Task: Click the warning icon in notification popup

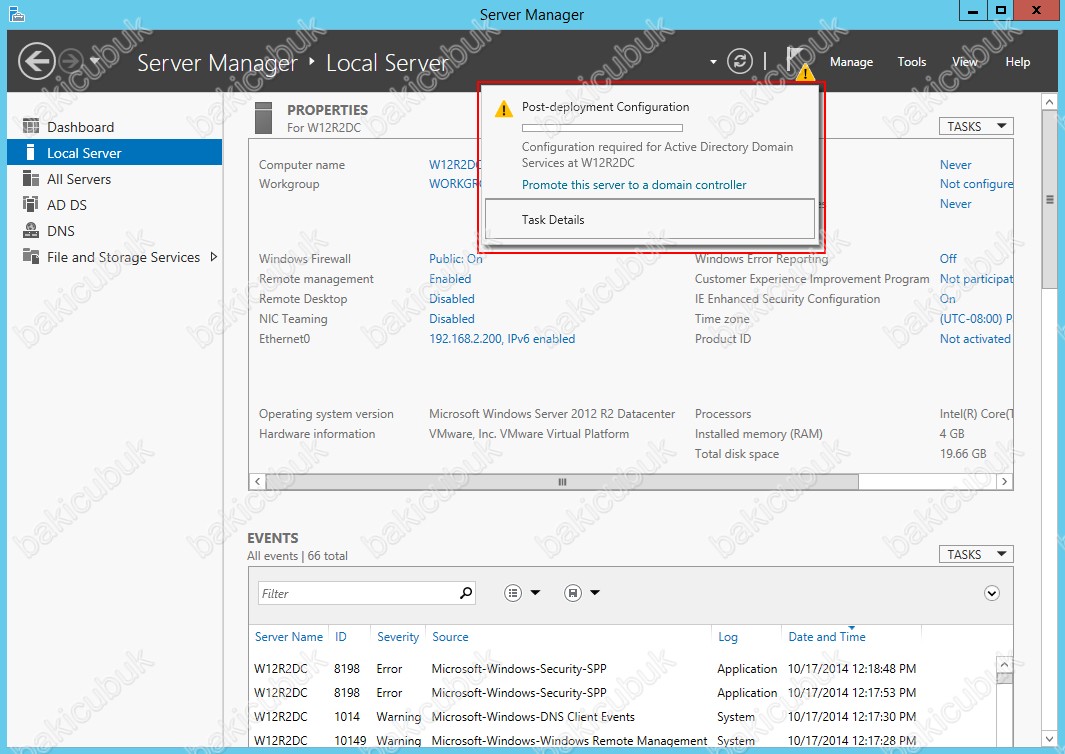Action: 503,109
